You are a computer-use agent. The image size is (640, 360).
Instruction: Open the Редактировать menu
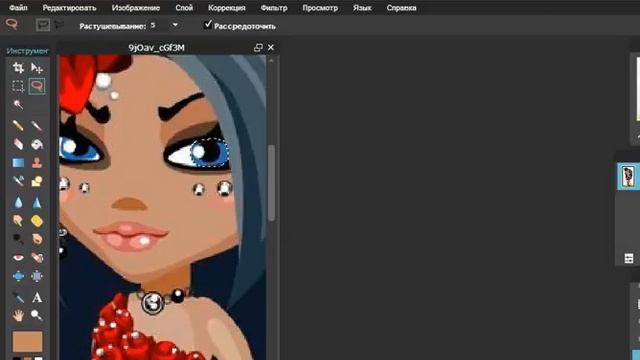pos(69,8)
